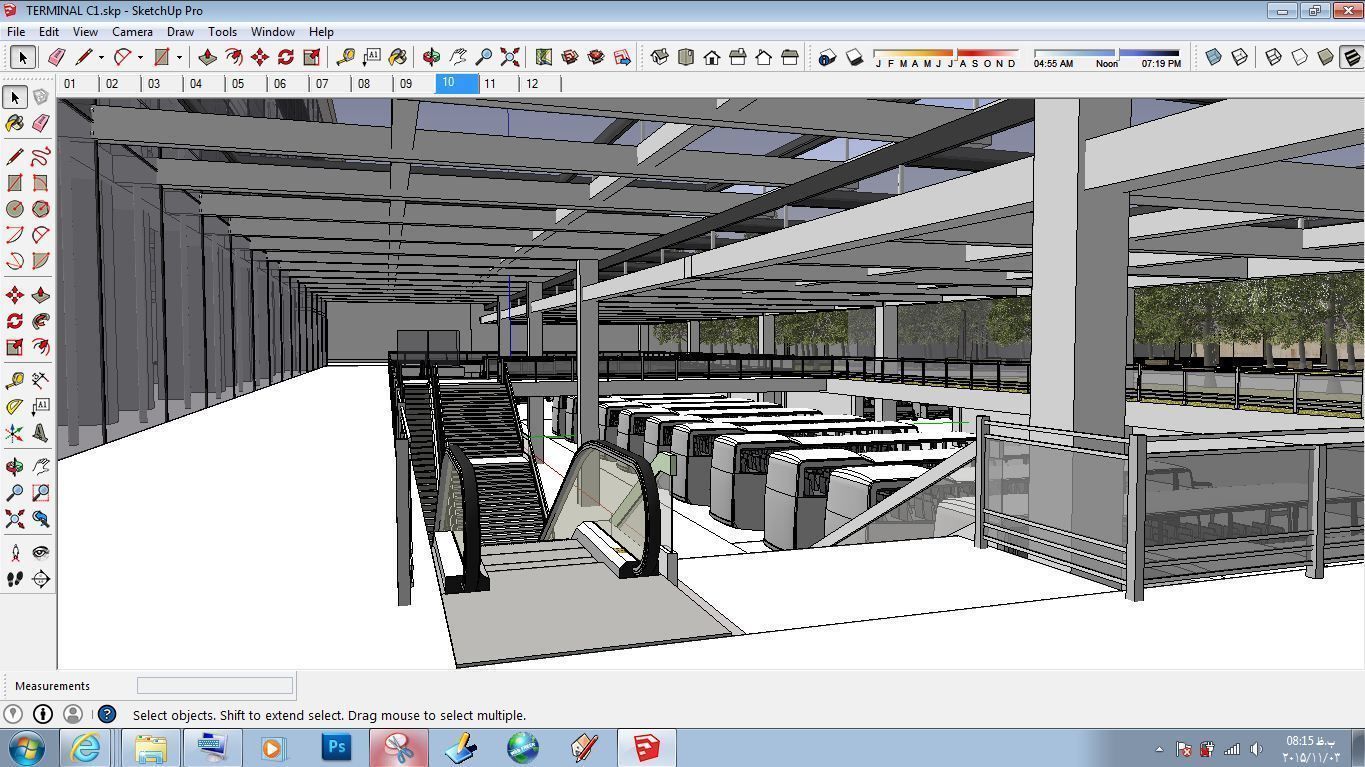
Task: Activate Look Around eye tool
Action: tap(41, 553)
